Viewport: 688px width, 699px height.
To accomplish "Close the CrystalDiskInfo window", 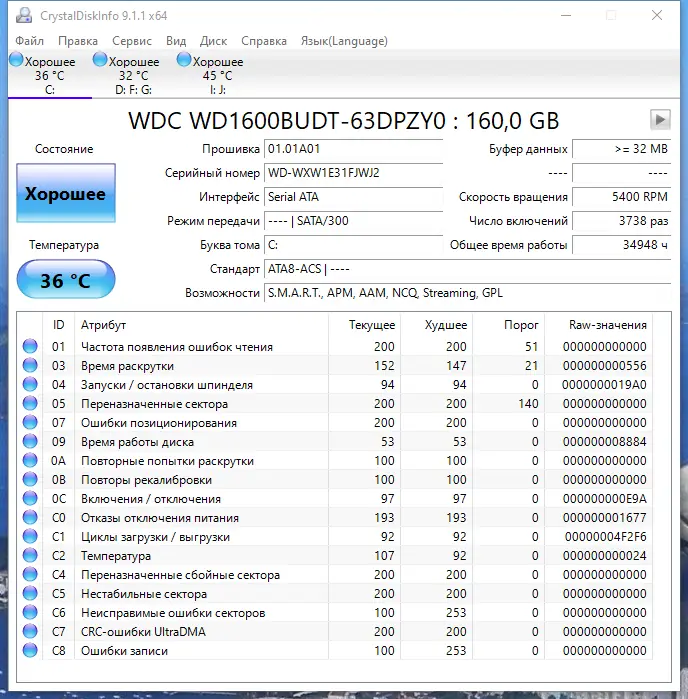I will [x=657, y=16].
